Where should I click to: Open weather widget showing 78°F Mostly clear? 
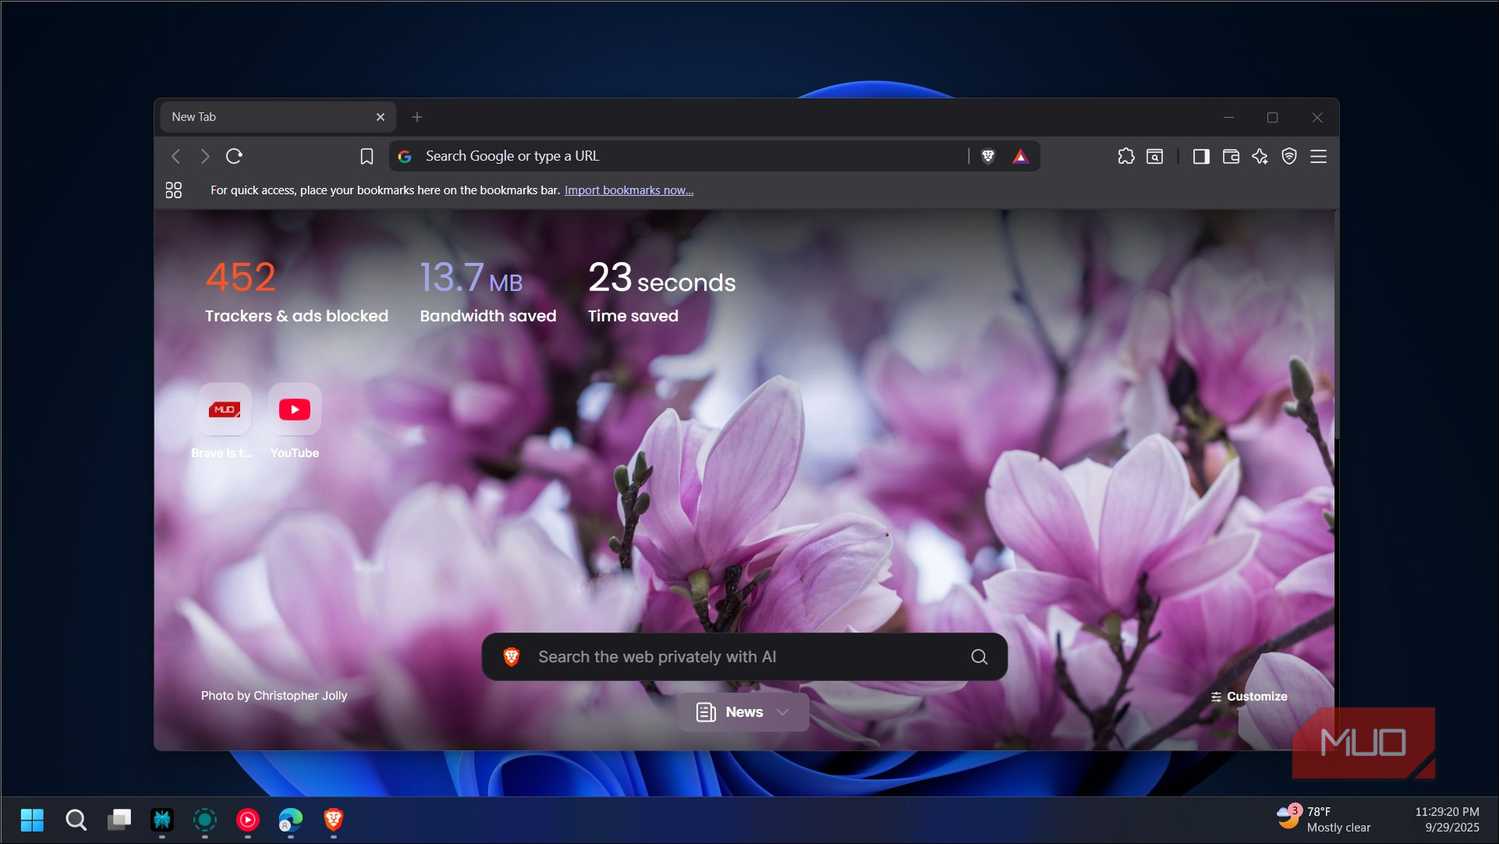click(x=1325, y=819)
